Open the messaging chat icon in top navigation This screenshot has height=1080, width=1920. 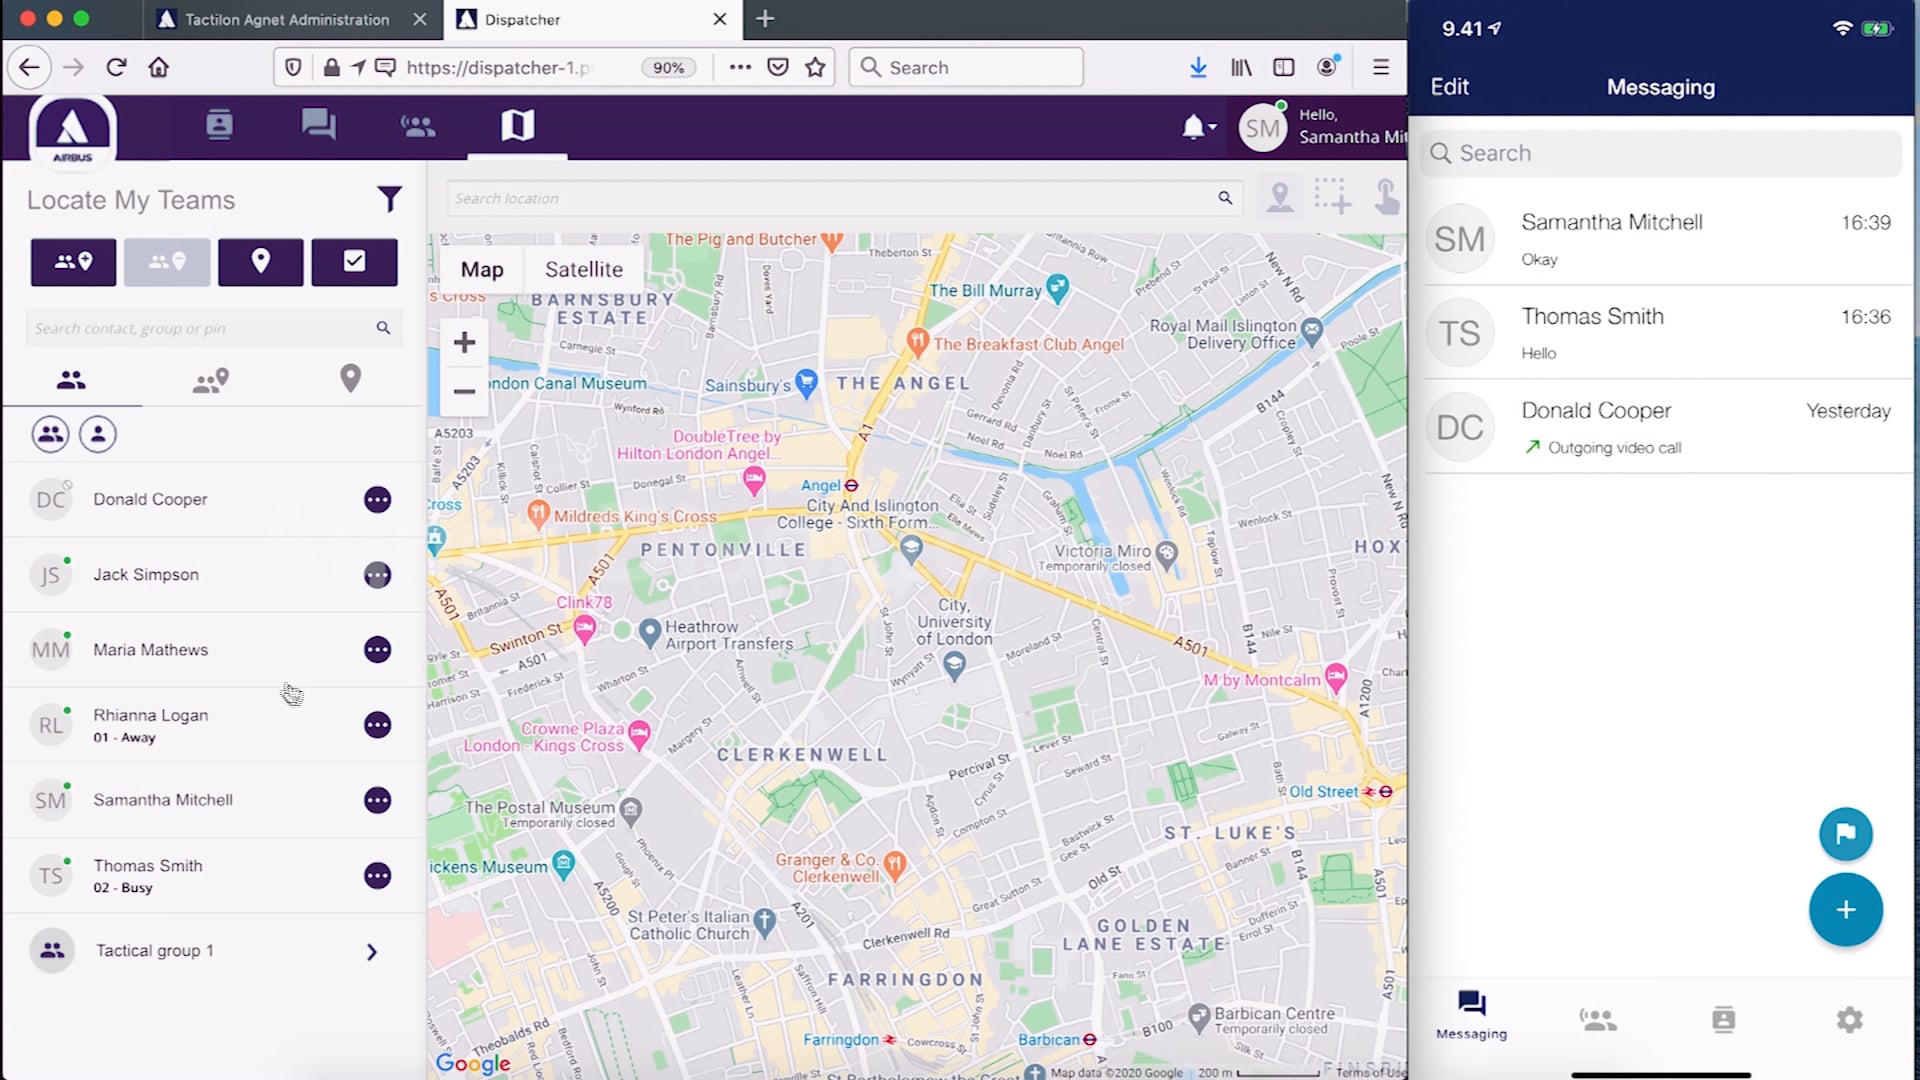pyautogui.click(x=318, y=125)
